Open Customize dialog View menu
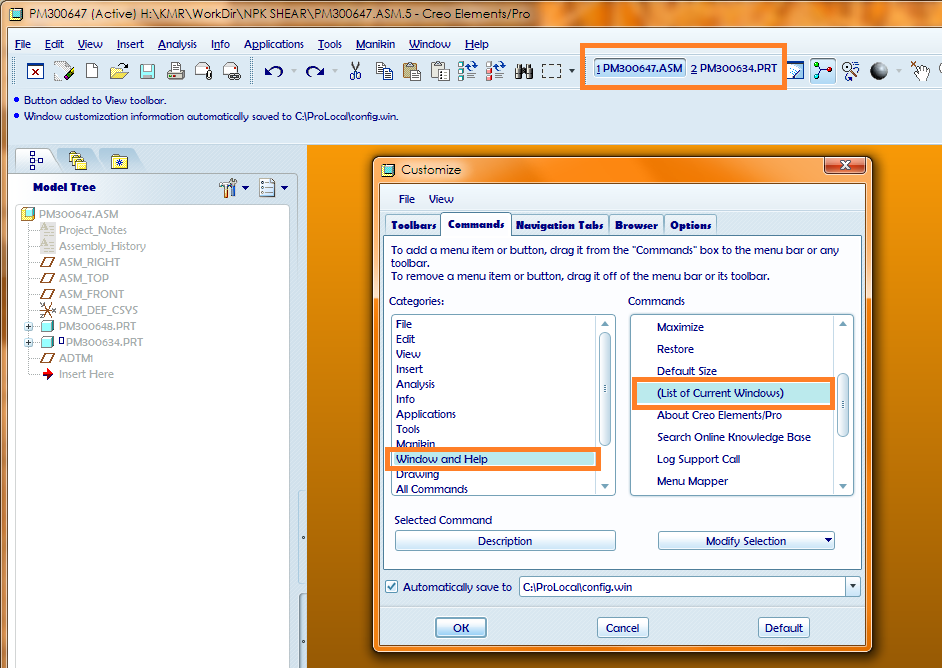The height and width of the screenshot is (668, 942). pos(441,199)
